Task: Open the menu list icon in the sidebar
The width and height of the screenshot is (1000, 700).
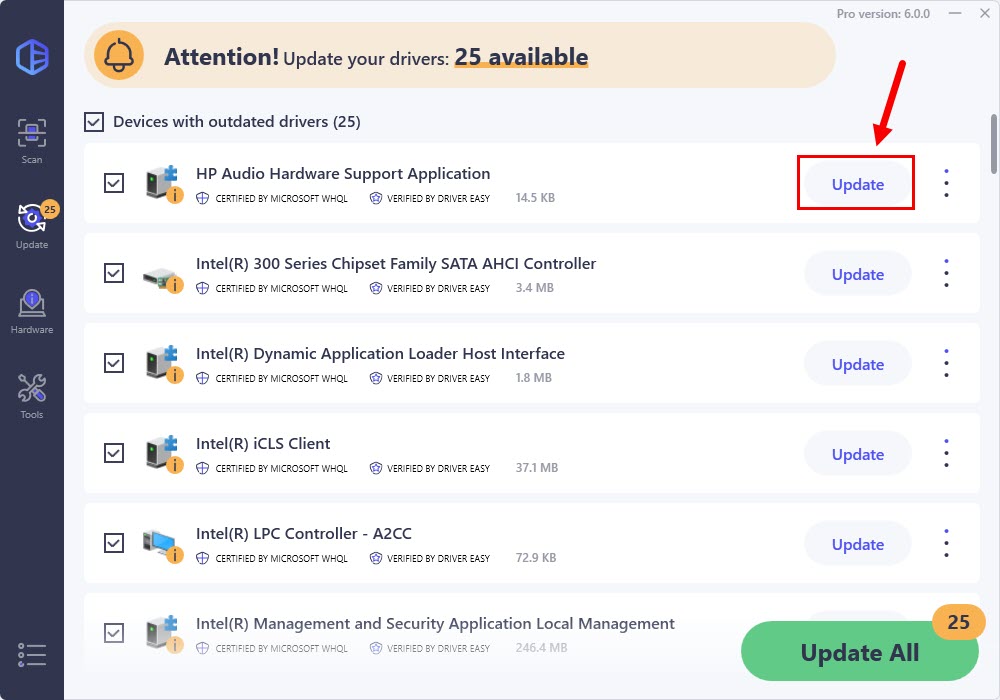Action: tap(32, 655)
